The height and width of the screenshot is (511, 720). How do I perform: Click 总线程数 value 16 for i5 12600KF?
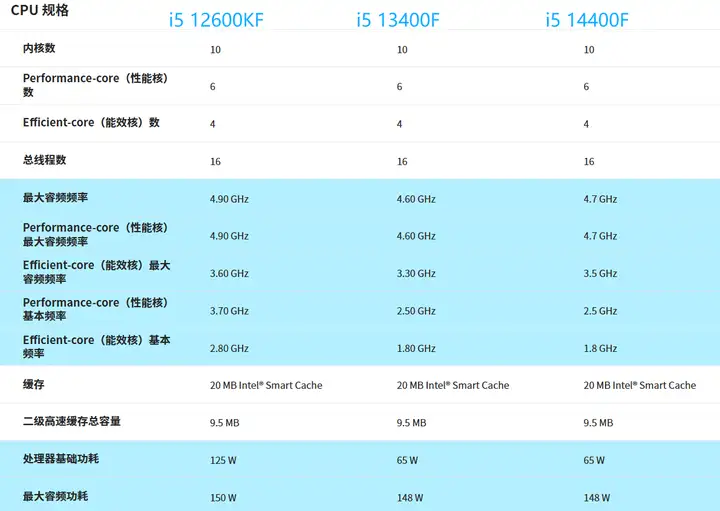tap(215, 162)
